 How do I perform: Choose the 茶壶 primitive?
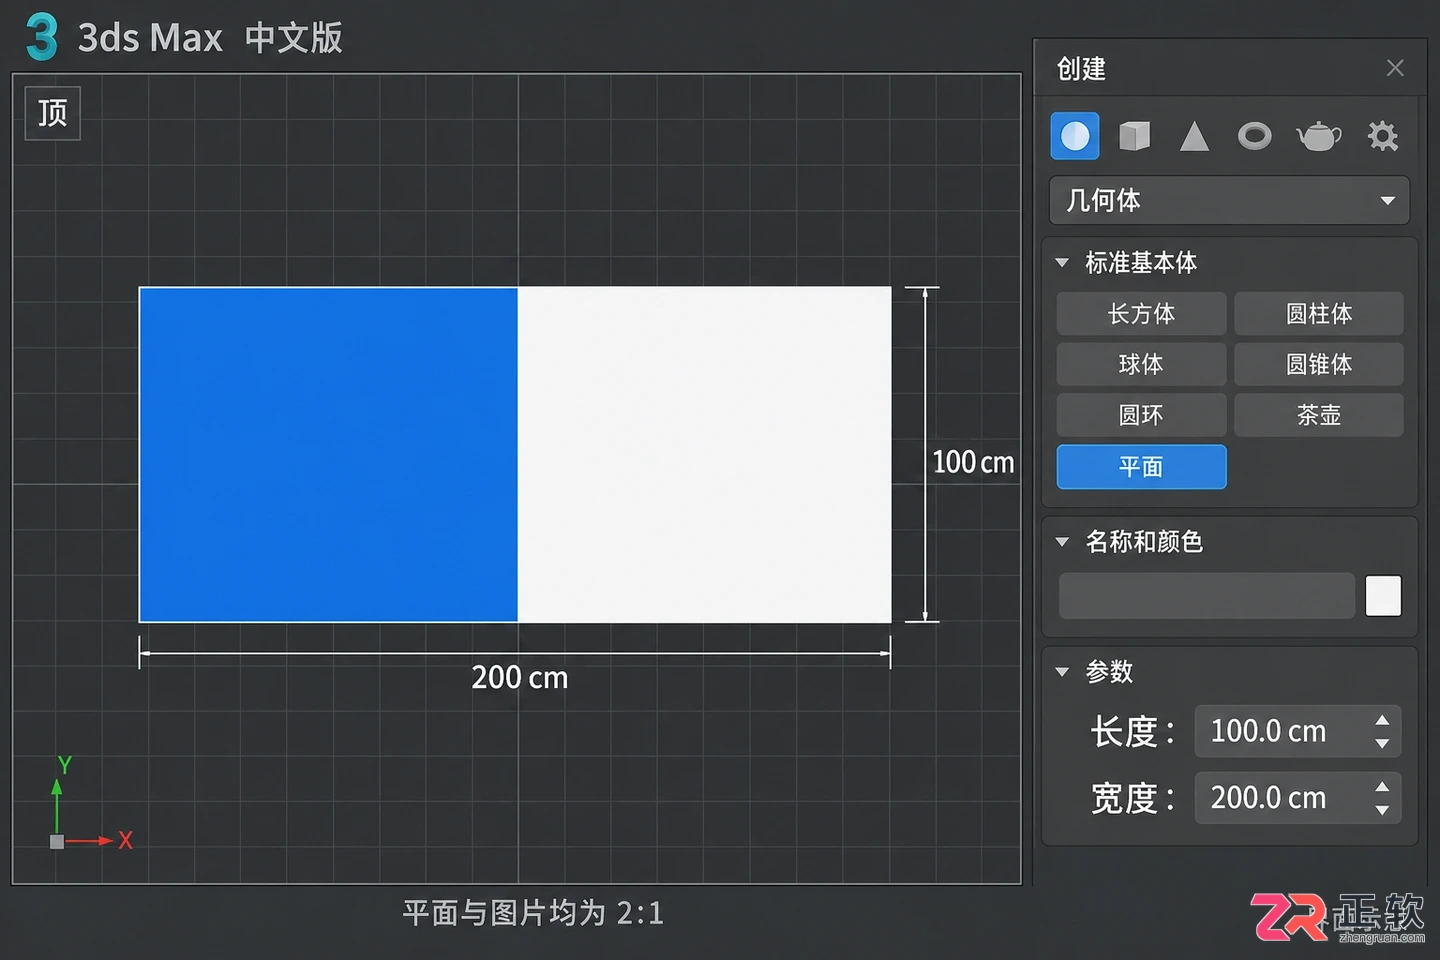click(1319, 415)
